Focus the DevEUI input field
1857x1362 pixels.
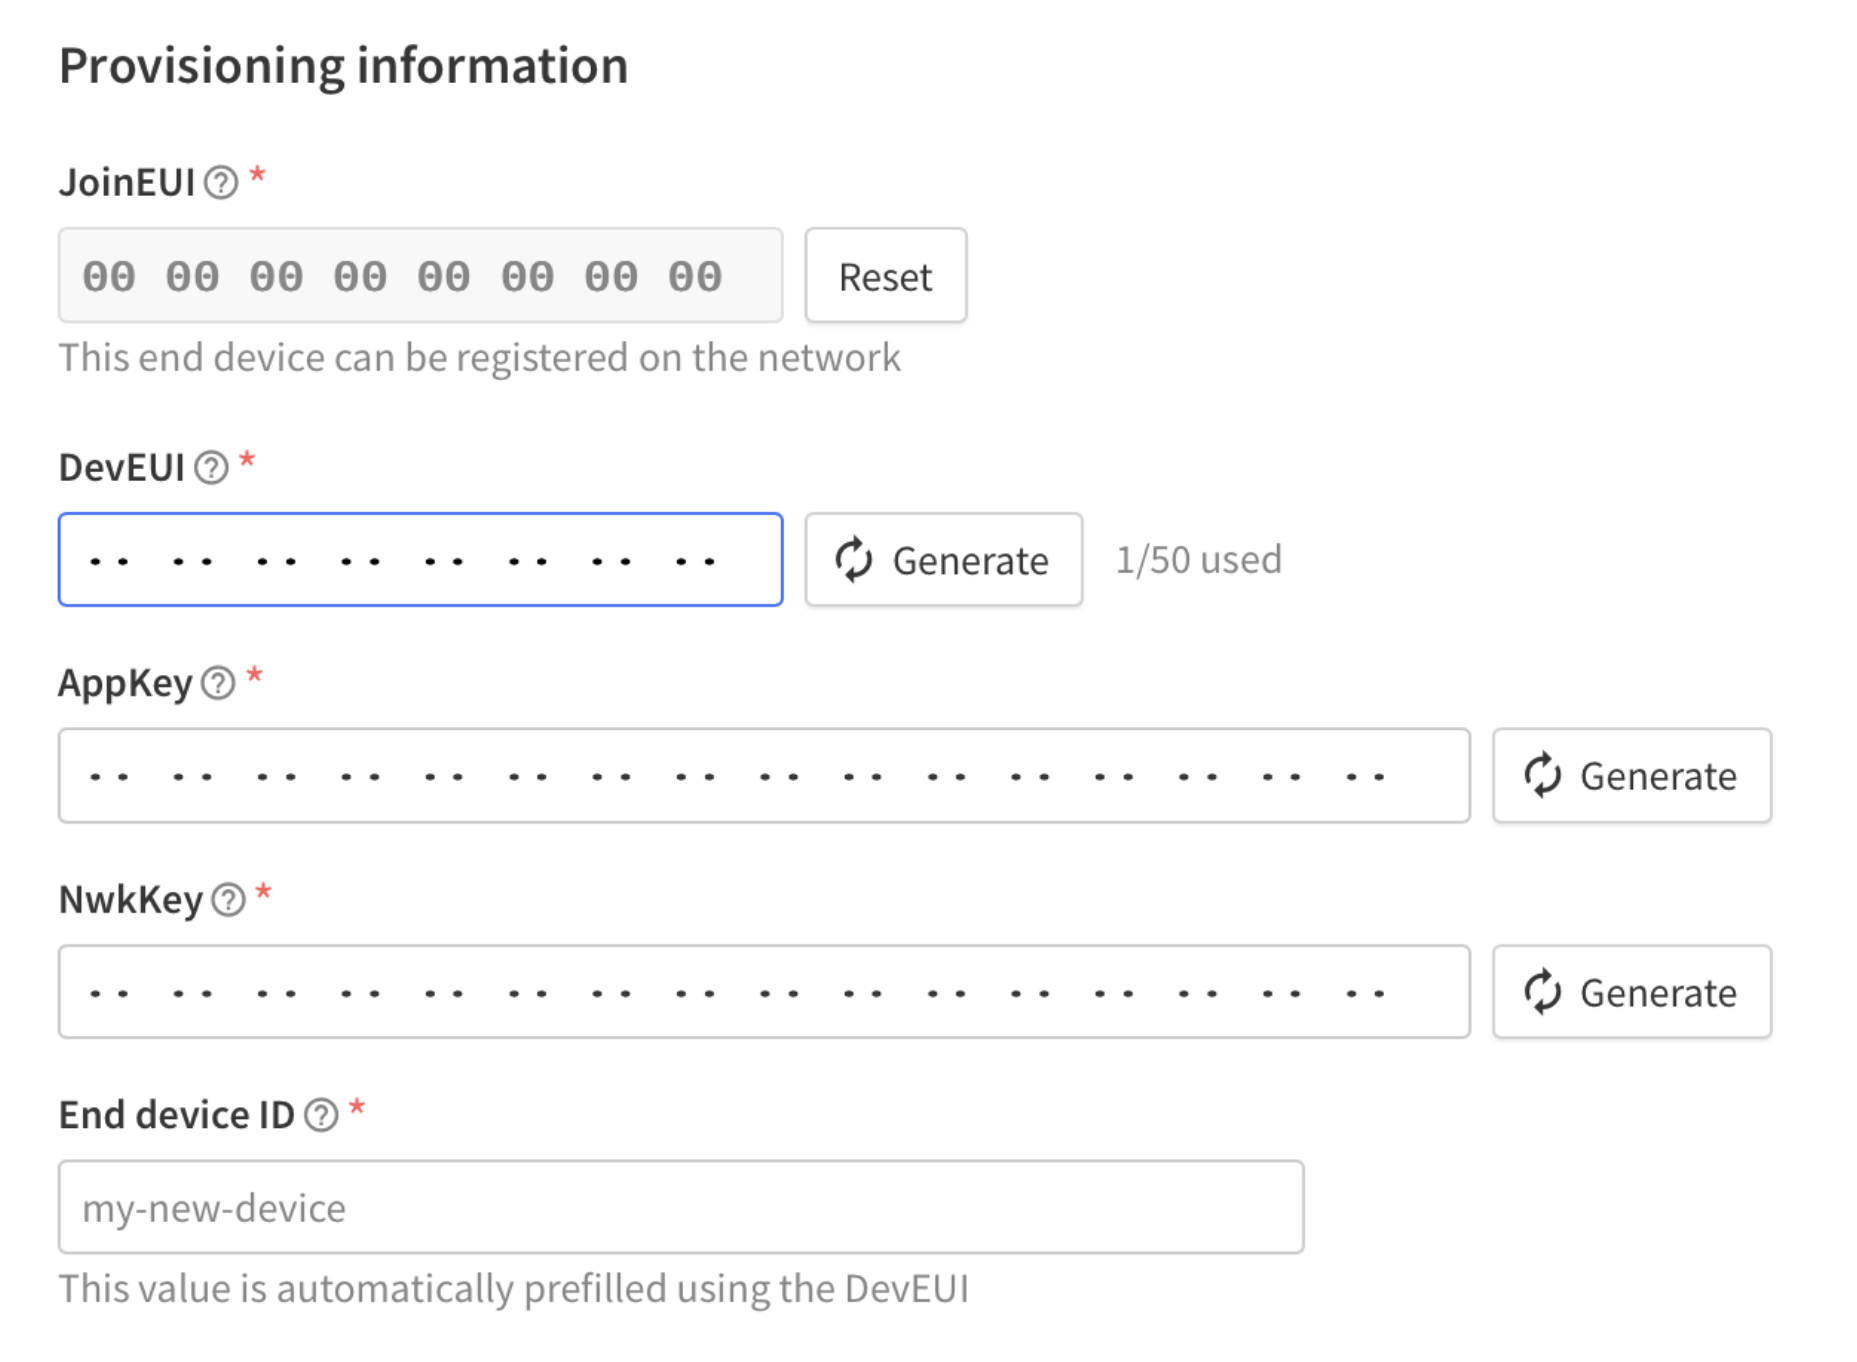coord(420,560)
